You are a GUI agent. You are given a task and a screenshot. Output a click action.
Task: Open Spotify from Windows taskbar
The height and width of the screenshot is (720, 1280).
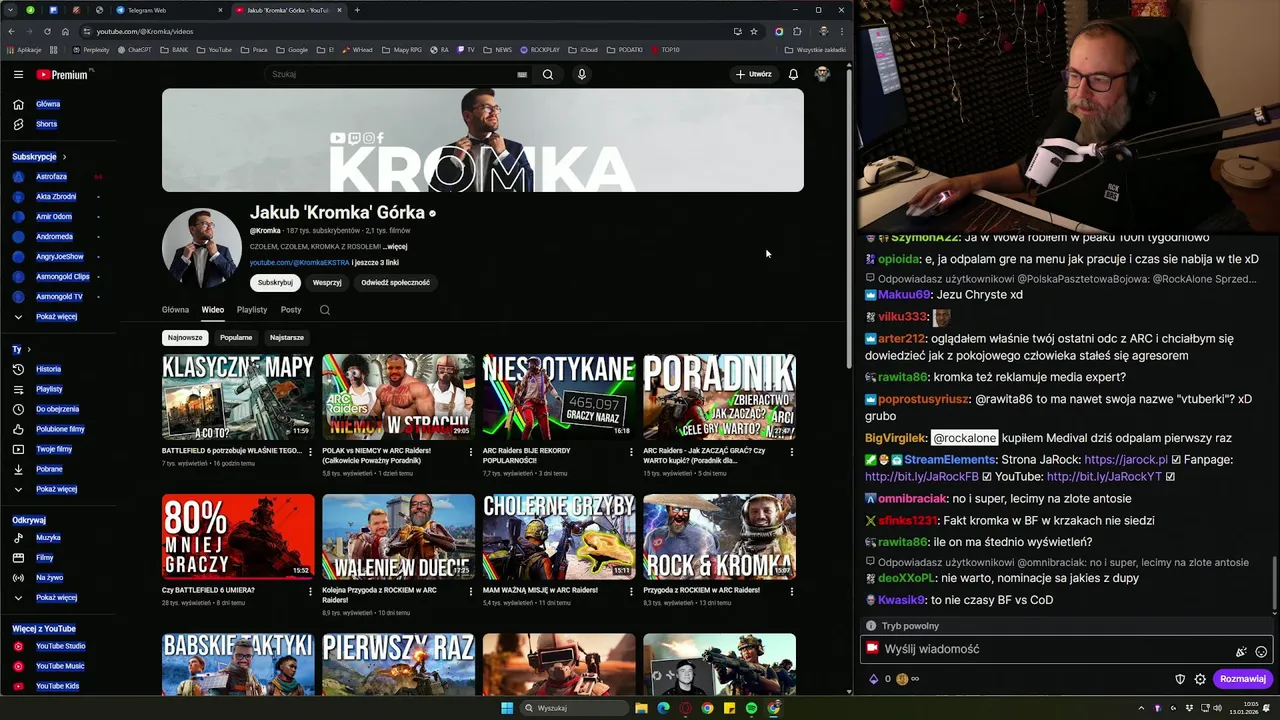(751, 708)
